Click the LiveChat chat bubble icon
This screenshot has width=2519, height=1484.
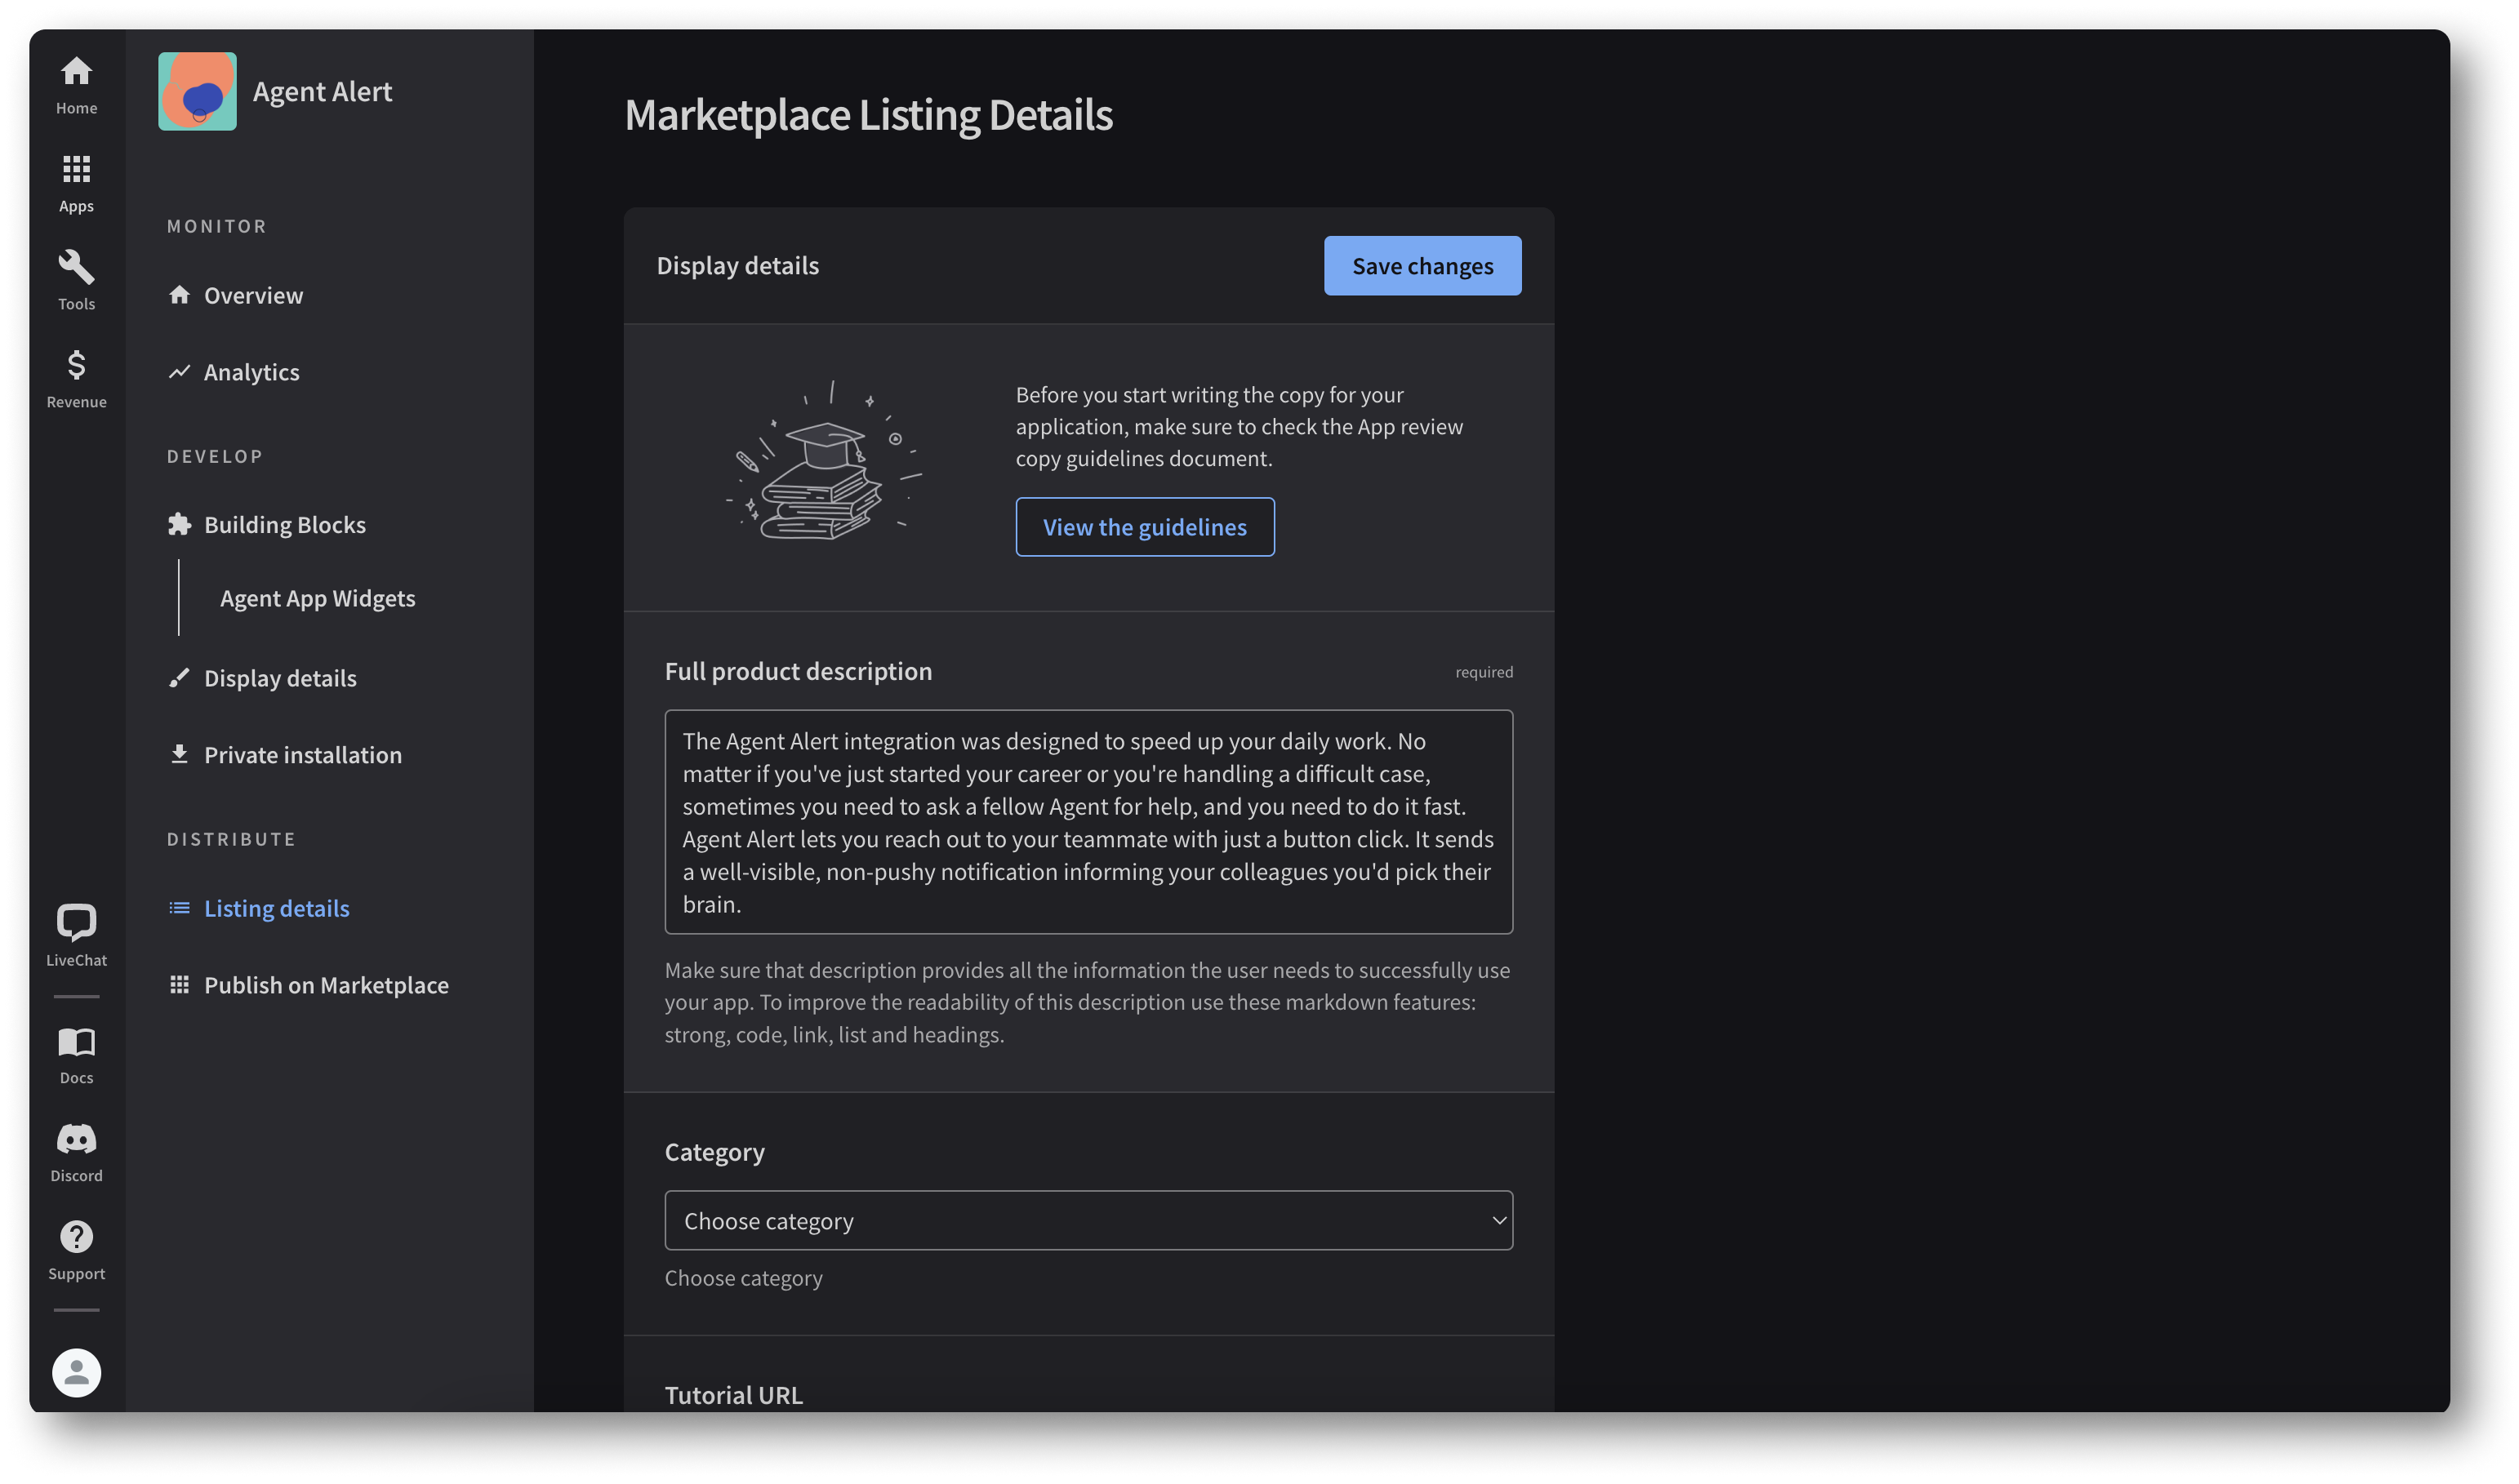(76, 921)
